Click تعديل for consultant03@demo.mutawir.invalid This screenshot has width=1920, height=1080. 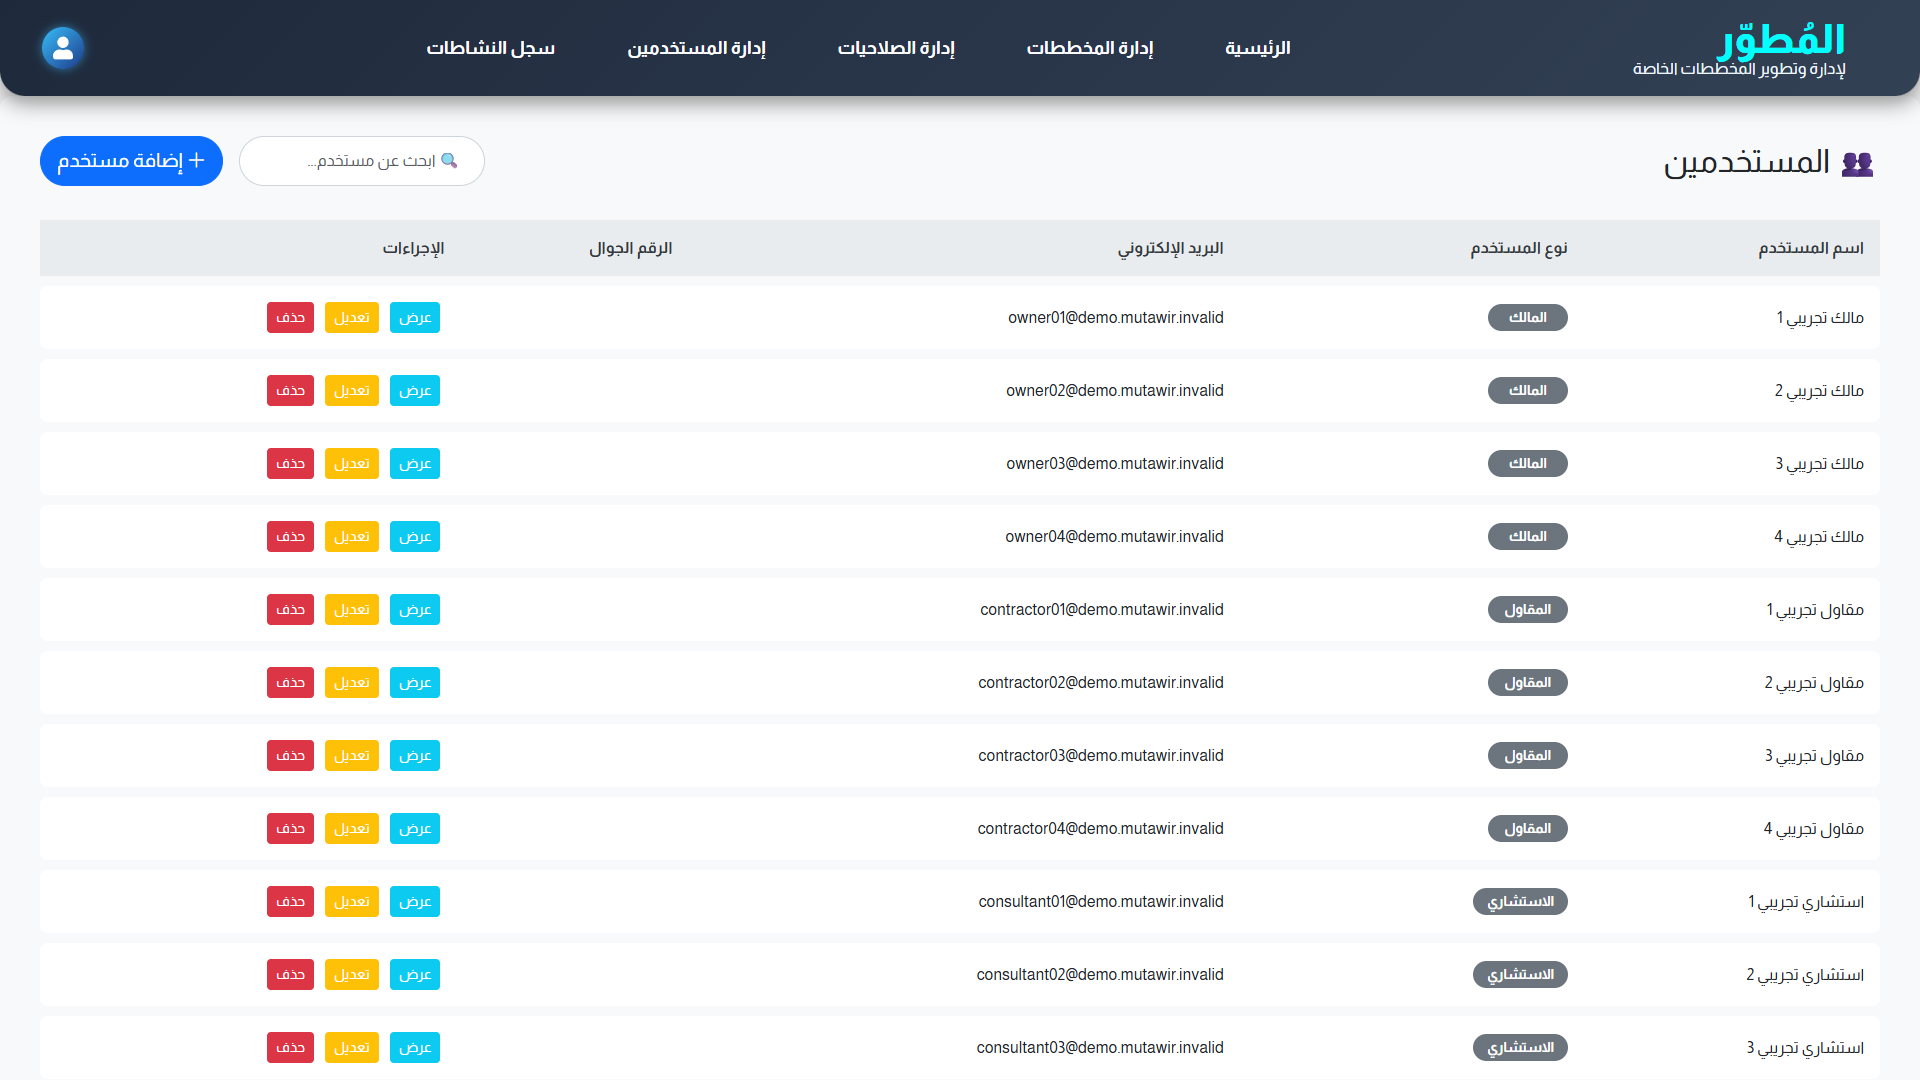(x=352, y=1047)
